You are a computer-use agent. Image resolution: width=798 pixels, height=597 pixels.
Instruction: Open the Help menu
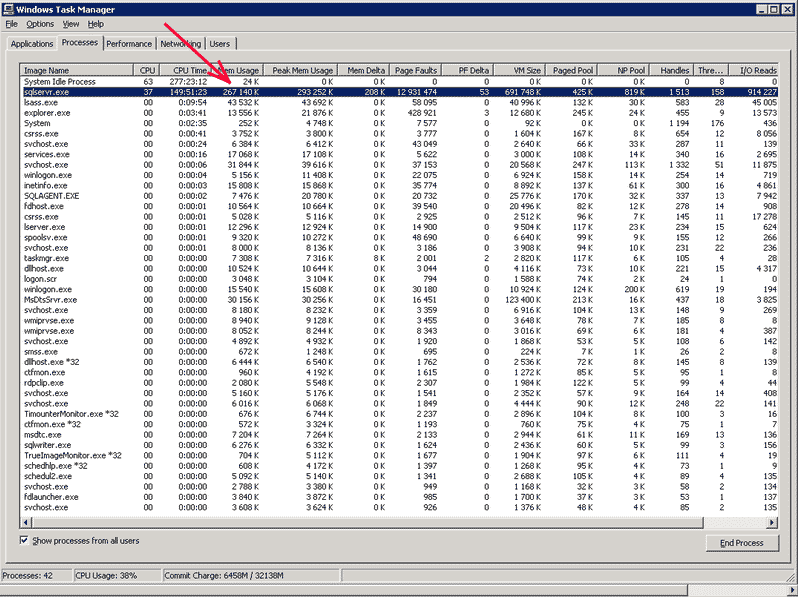96,24
